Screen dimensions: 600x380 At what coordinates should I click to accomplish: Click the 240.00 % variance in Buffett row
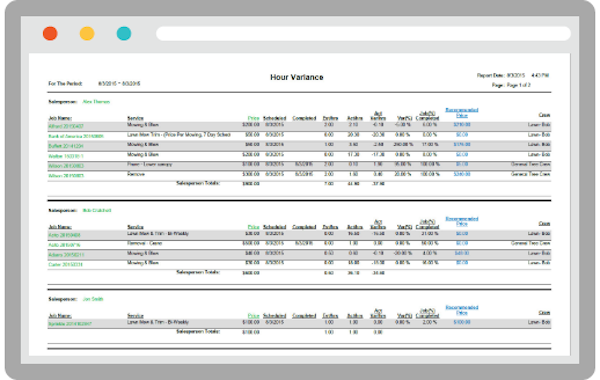pyautogui.click(x=403, y=145)
